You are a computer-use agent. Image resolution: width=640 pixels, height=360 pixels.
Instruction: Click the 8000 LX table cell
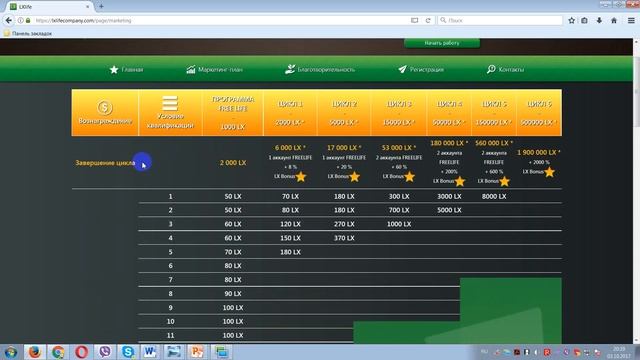click(x=494, y=196)
